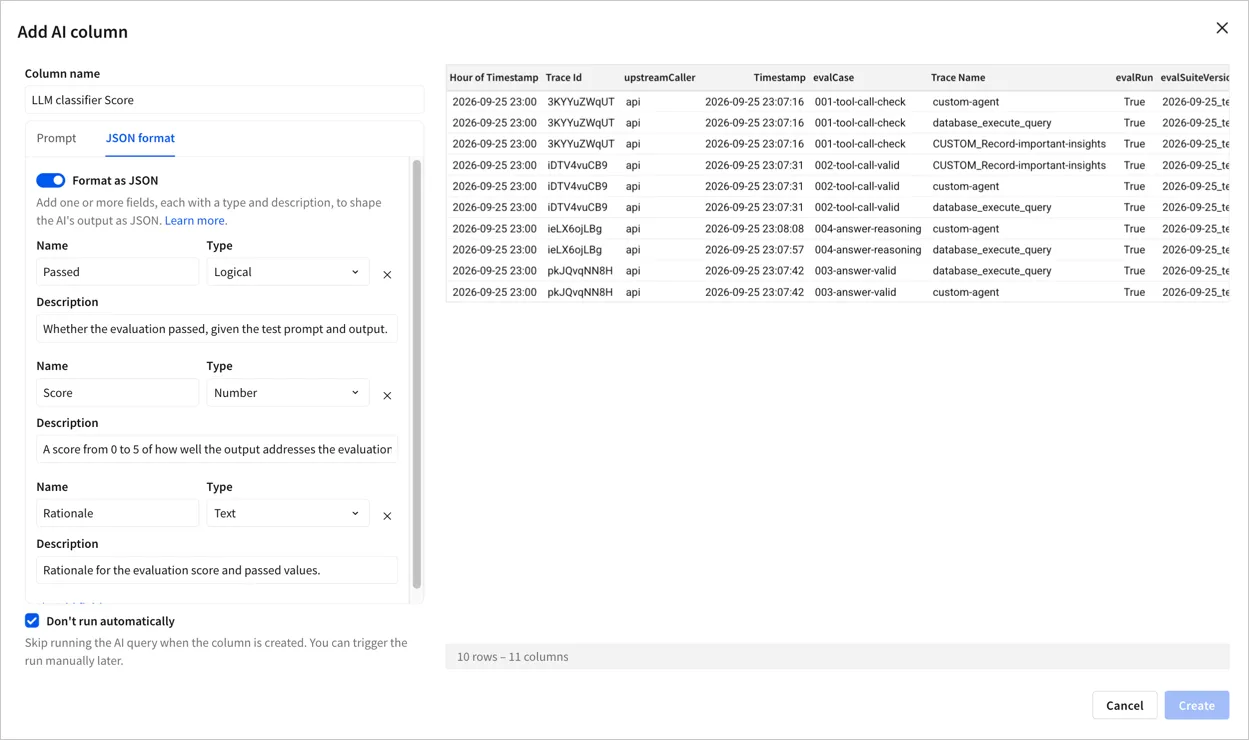Click the upstreamCaller column header
The height and width of the screenshot is (740, 1249).
point(659,78)
